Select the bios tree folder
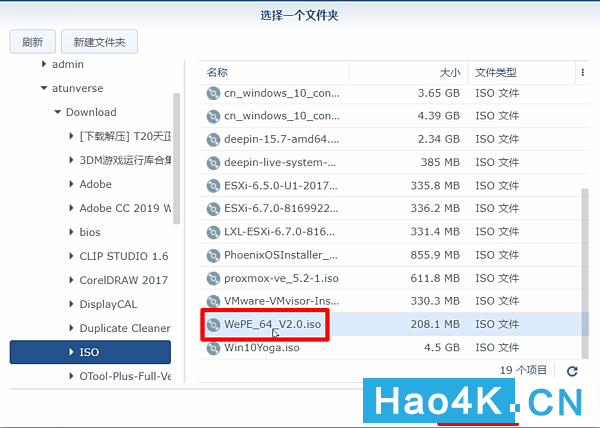This screenshot has width=600, height=428. [90, 232]
